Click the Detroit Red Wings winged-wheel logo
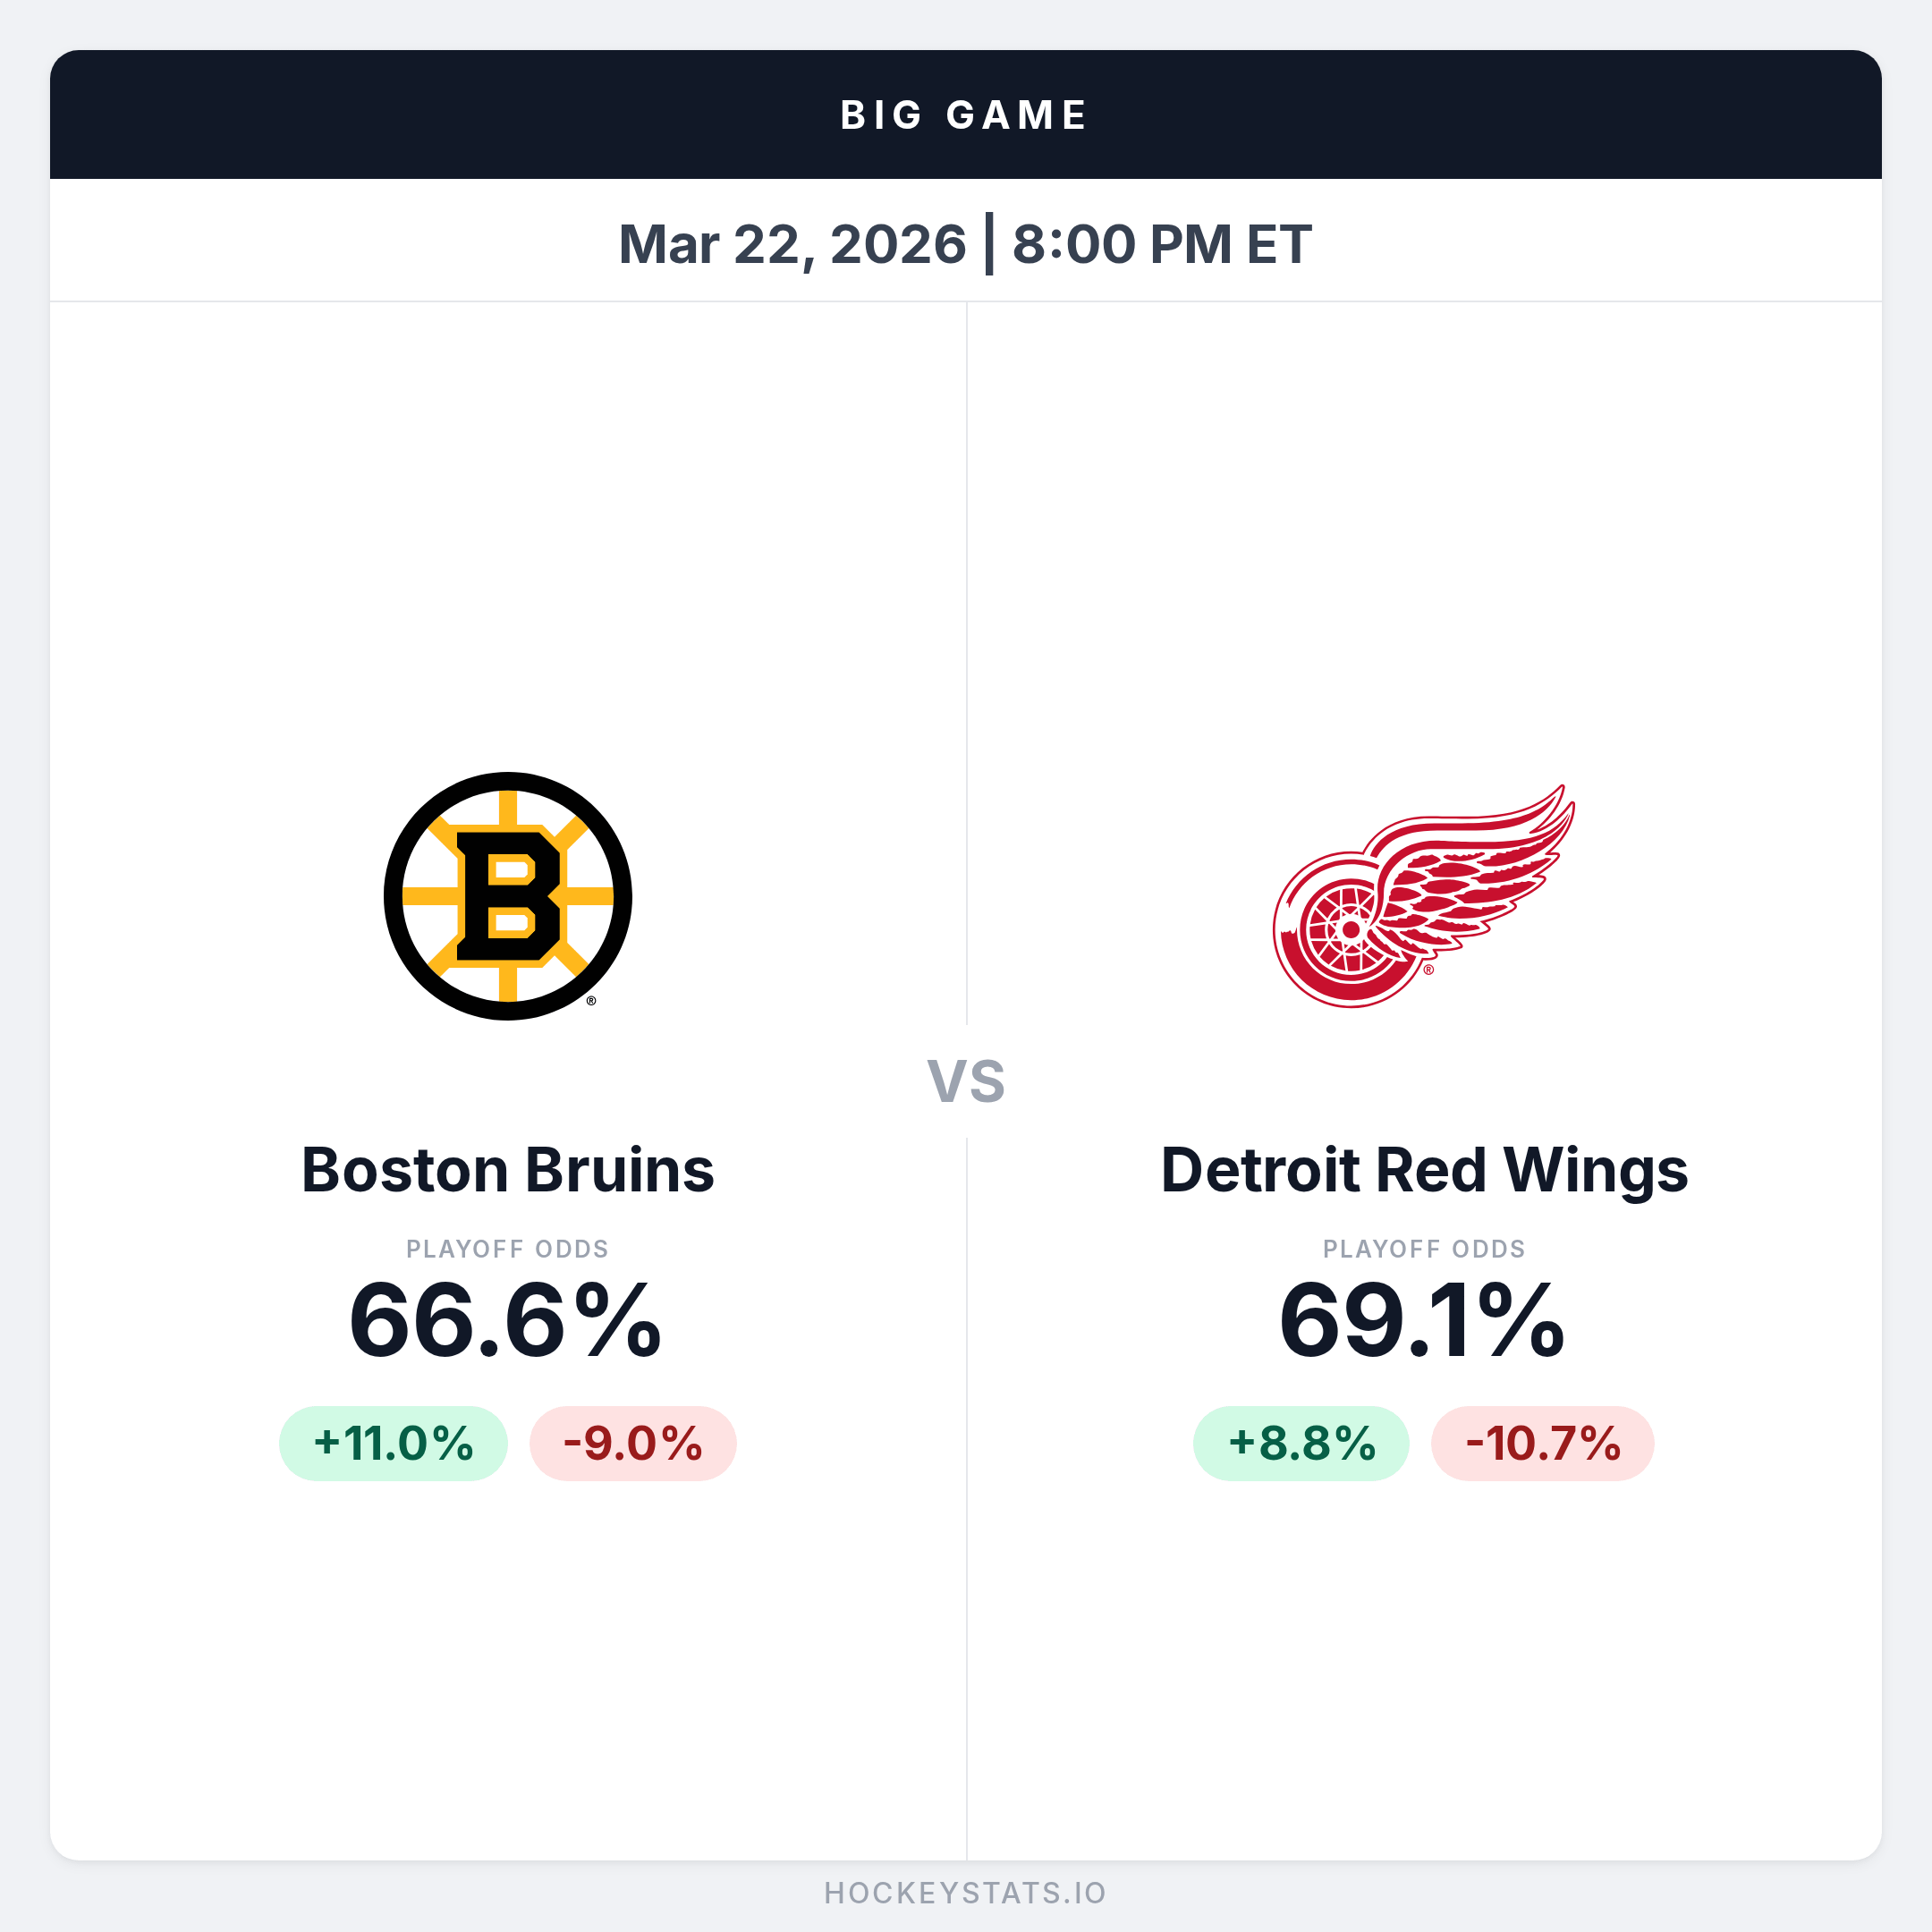The height and width of the screenshot is (1932, 1932). (x=1422, y=897)
